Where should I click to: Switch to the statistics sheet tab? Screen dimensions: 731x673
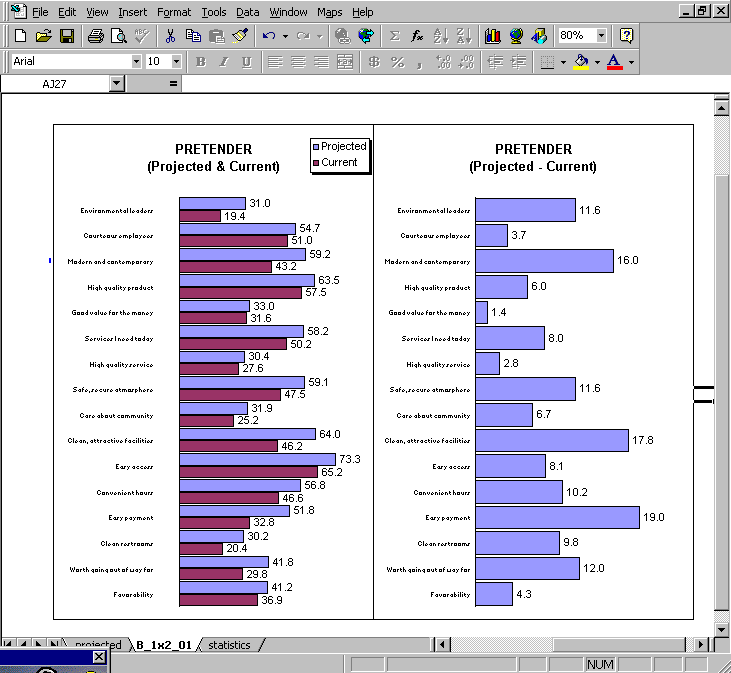229,645
